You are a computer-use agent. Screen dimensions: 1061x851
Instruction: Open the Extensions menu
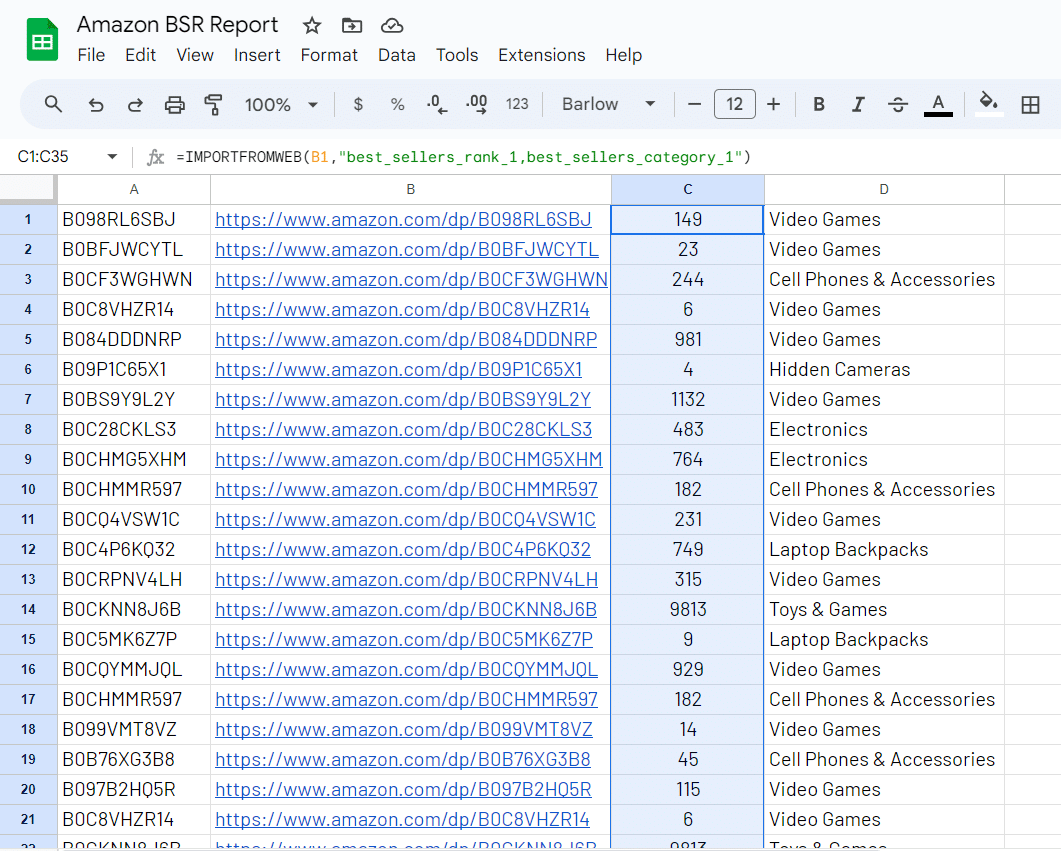(541, 55)
